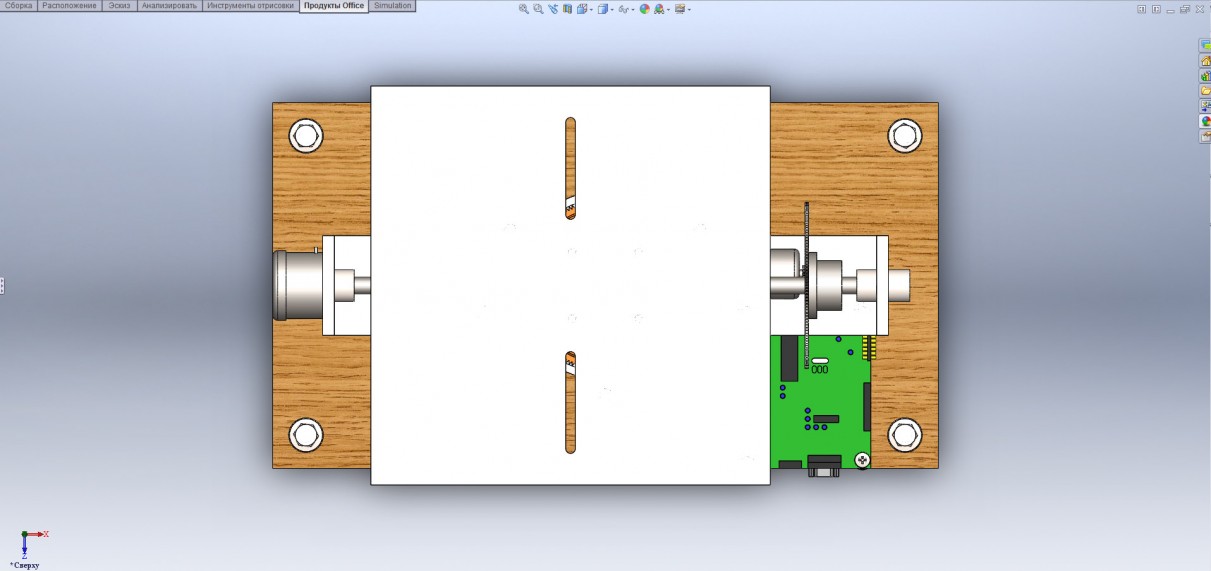The image size is (1211, 571).
Task: Select the Zoom to Area tool
Action: [538, 9]
